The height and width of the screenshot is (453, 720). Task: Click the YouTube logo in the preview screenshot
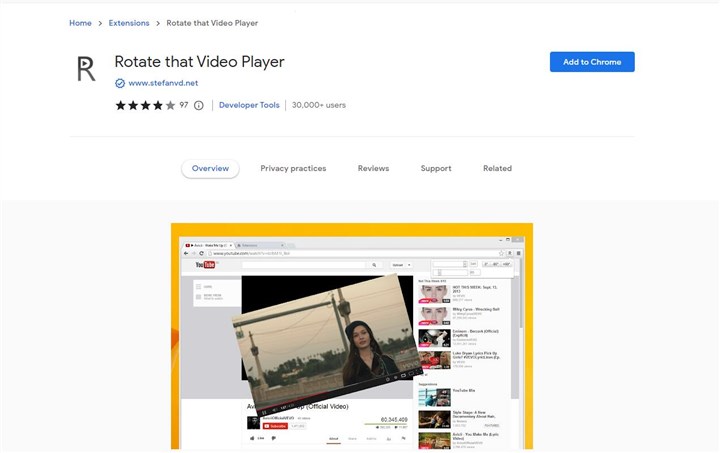point(205,265)
